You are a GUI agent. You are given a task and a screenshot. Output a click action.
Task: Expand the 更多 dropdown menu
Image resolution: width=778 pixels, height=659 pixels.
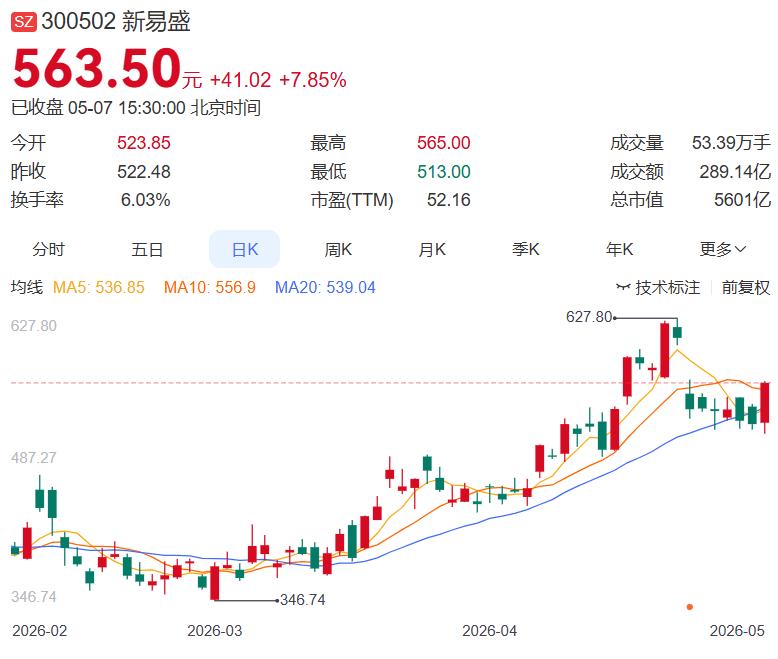coord(722,249)
